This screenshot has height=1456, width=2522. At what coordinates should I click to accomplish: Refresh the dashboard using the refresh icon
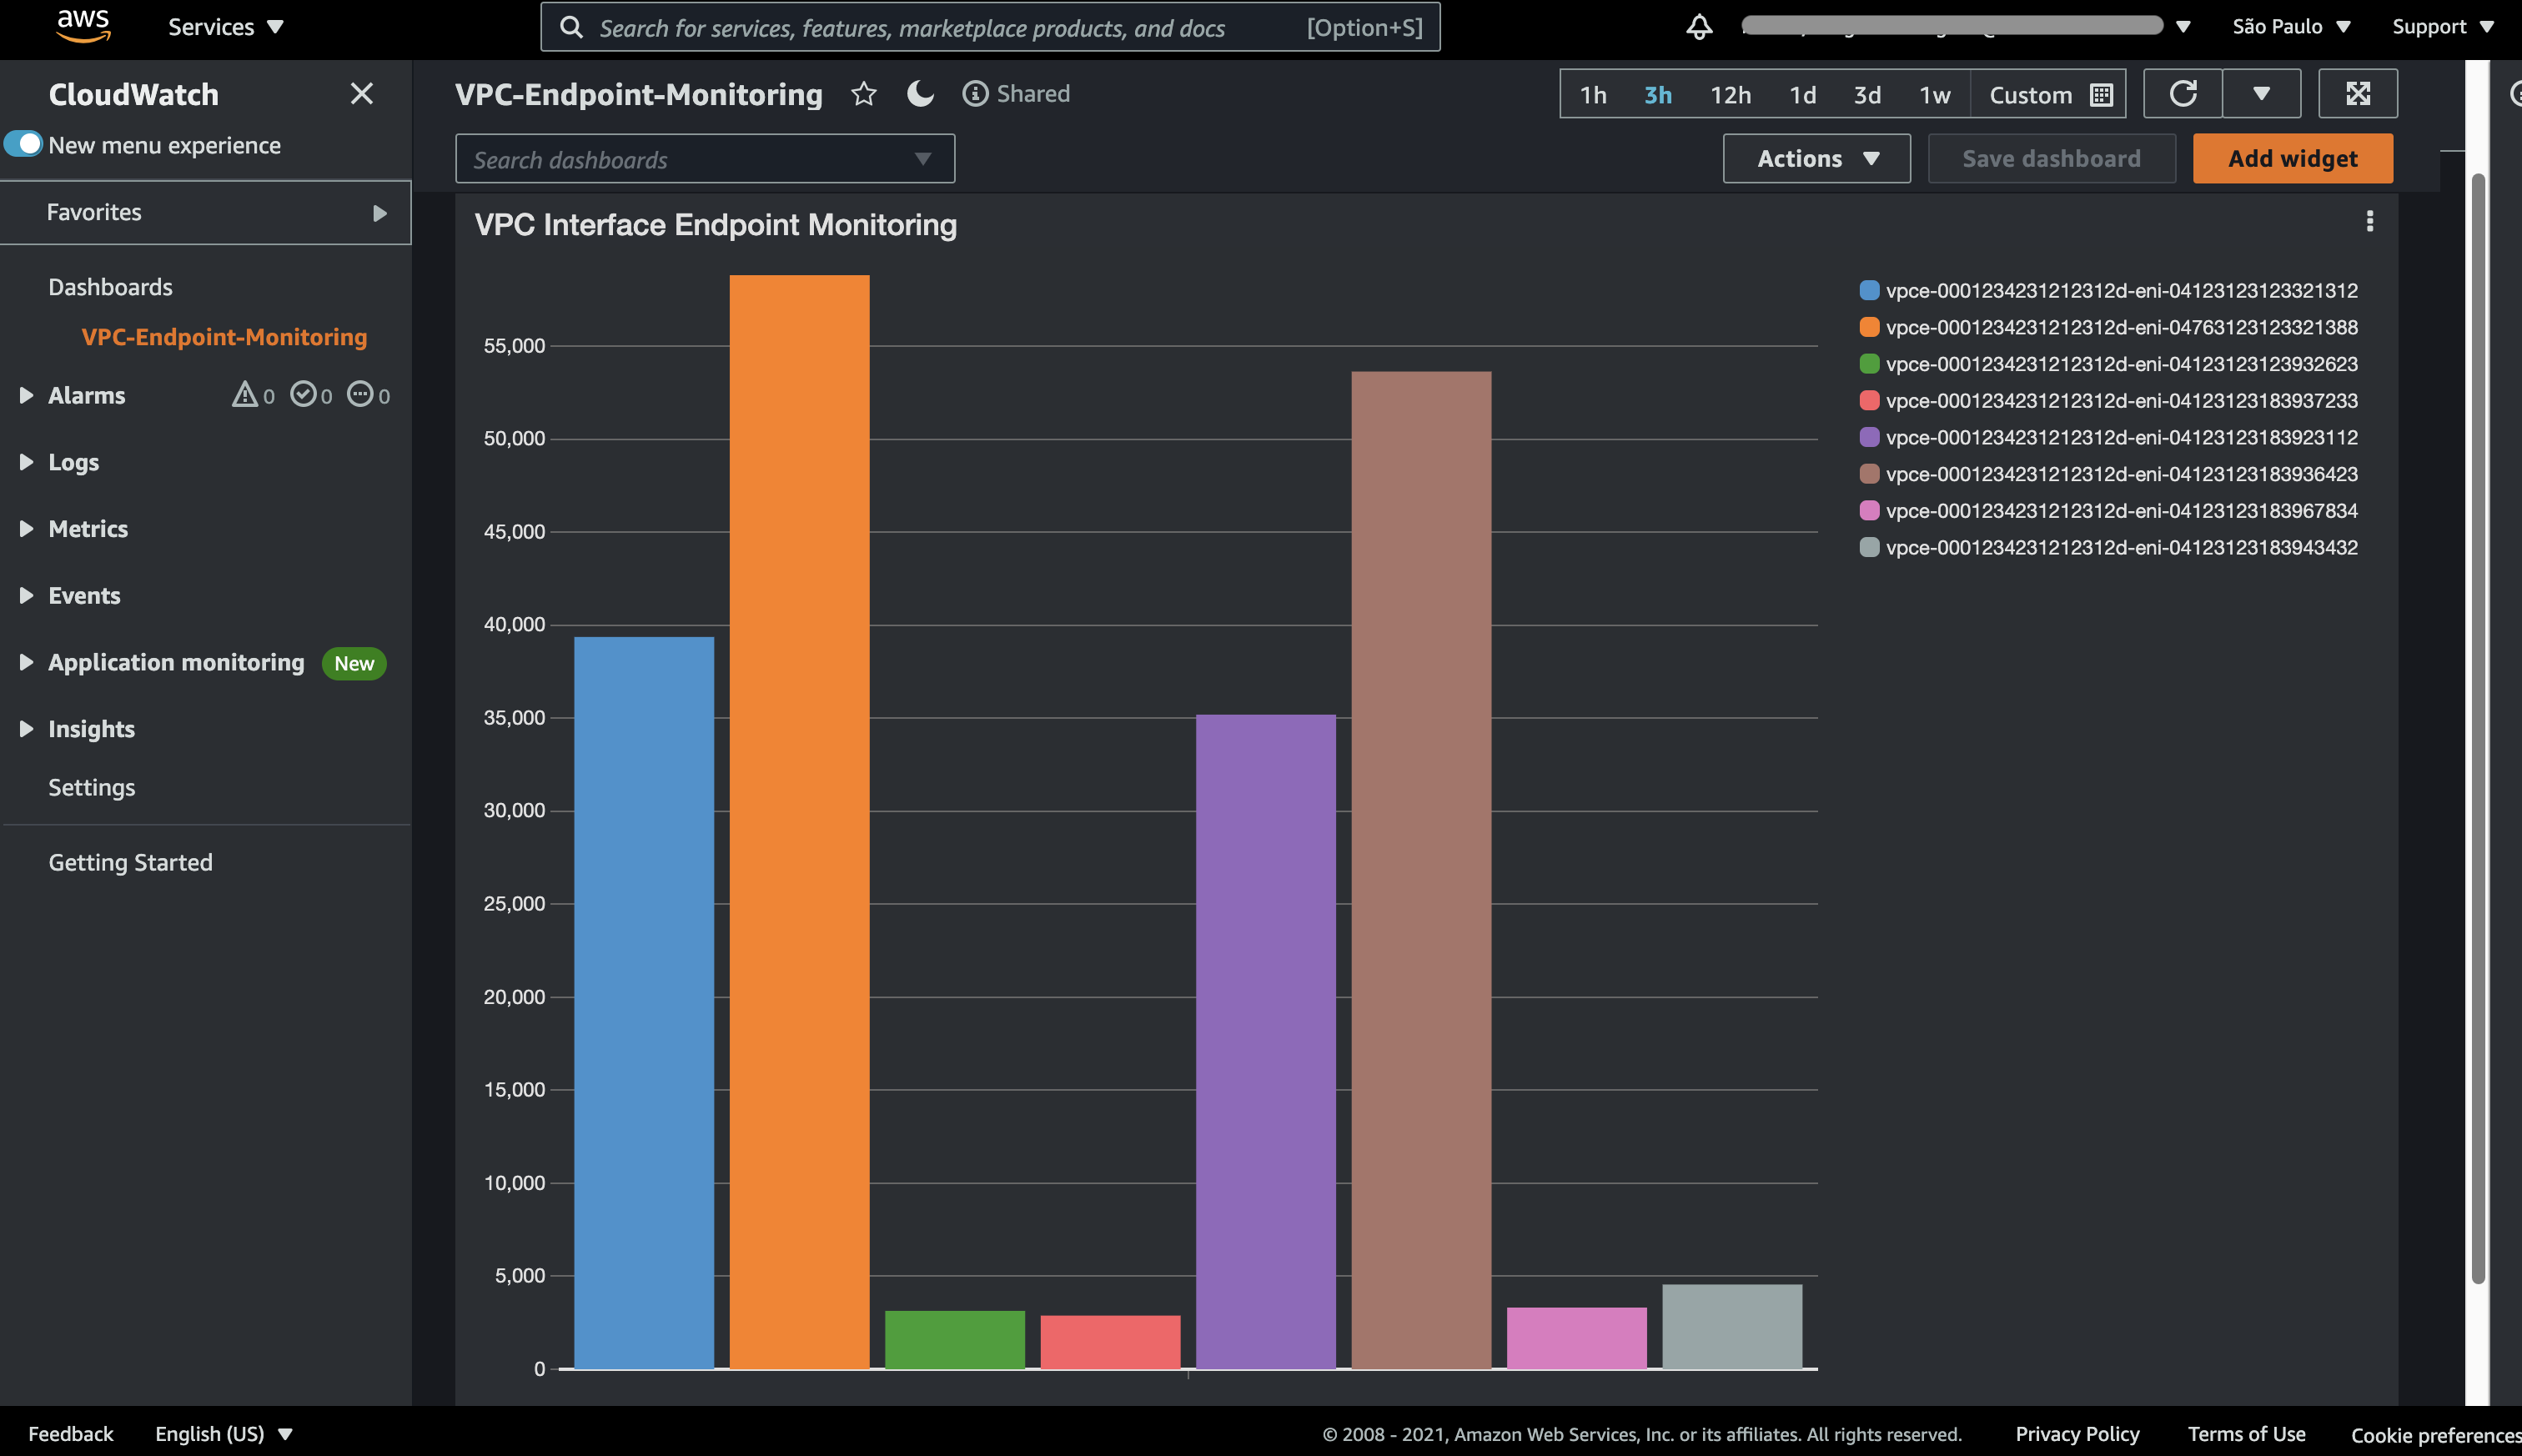2182,93
